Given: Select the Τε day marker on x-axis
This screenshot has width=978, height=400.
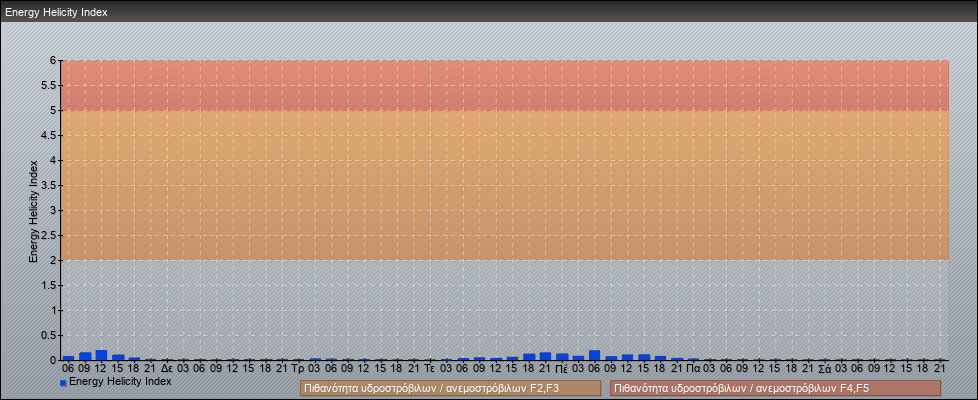Looking at the screenshot, I should (x=429, y=369).
